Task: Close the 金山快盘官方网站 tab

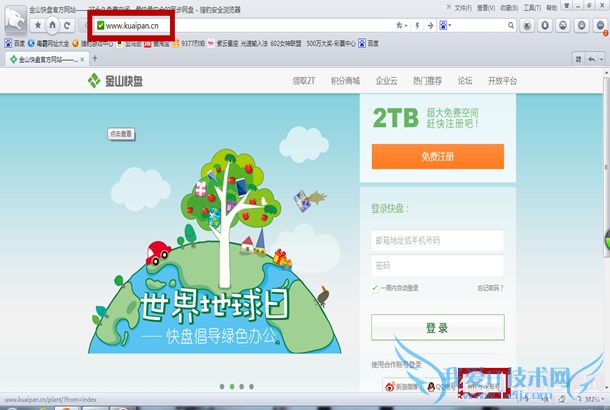Action: [x=82, y=60]
